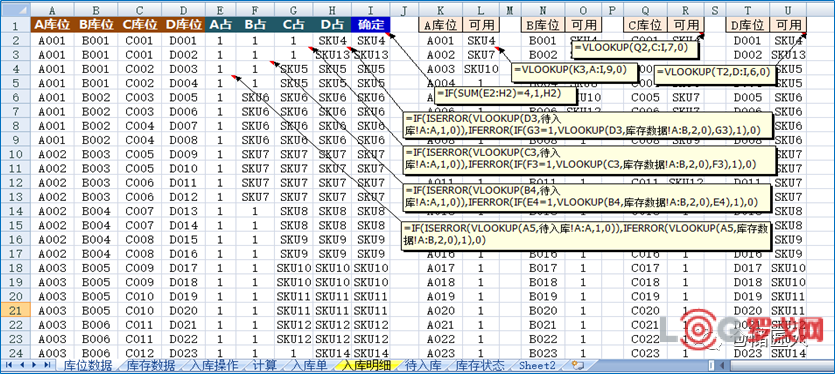Select column A header
Viewport: 835px width, 374px height.
(x=52, y=10)
